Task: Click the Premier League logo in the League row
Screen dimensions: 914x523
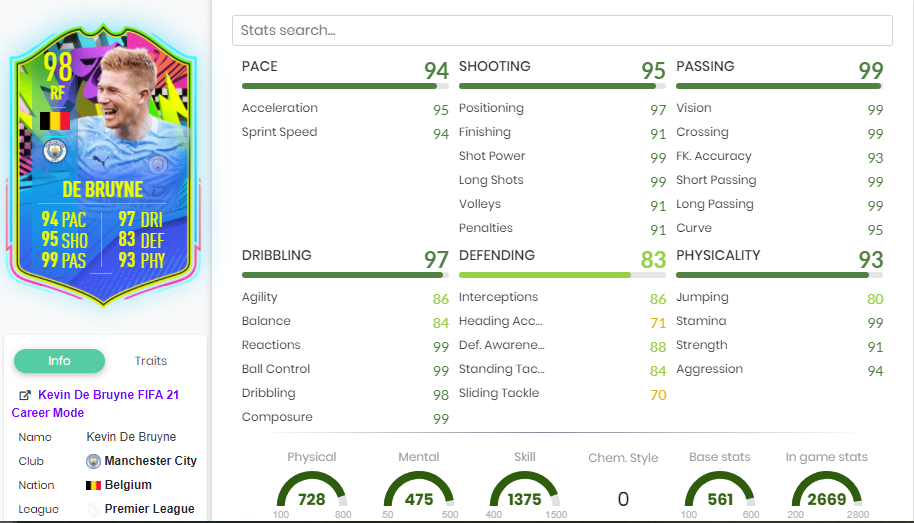Action: click(x=94, y=509)
